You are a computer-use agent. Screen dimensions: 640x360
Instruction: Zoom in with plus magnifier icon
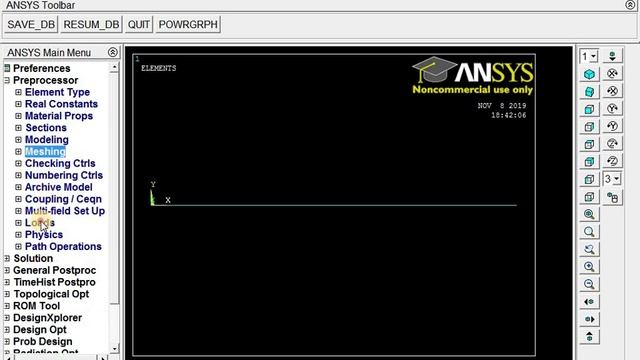pyautogui.click(x=589, y=267)
